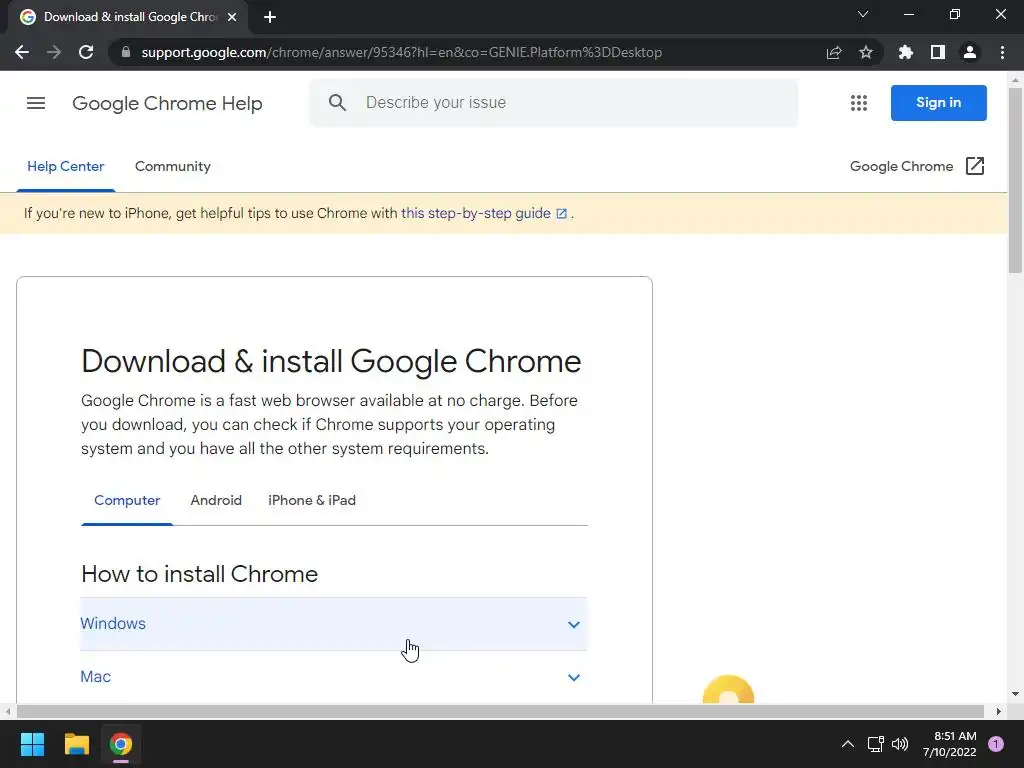This screenshot has width=1024, height=768.
Task: Click the How to install Chrome heading
Action: click(x=200, y=574)
